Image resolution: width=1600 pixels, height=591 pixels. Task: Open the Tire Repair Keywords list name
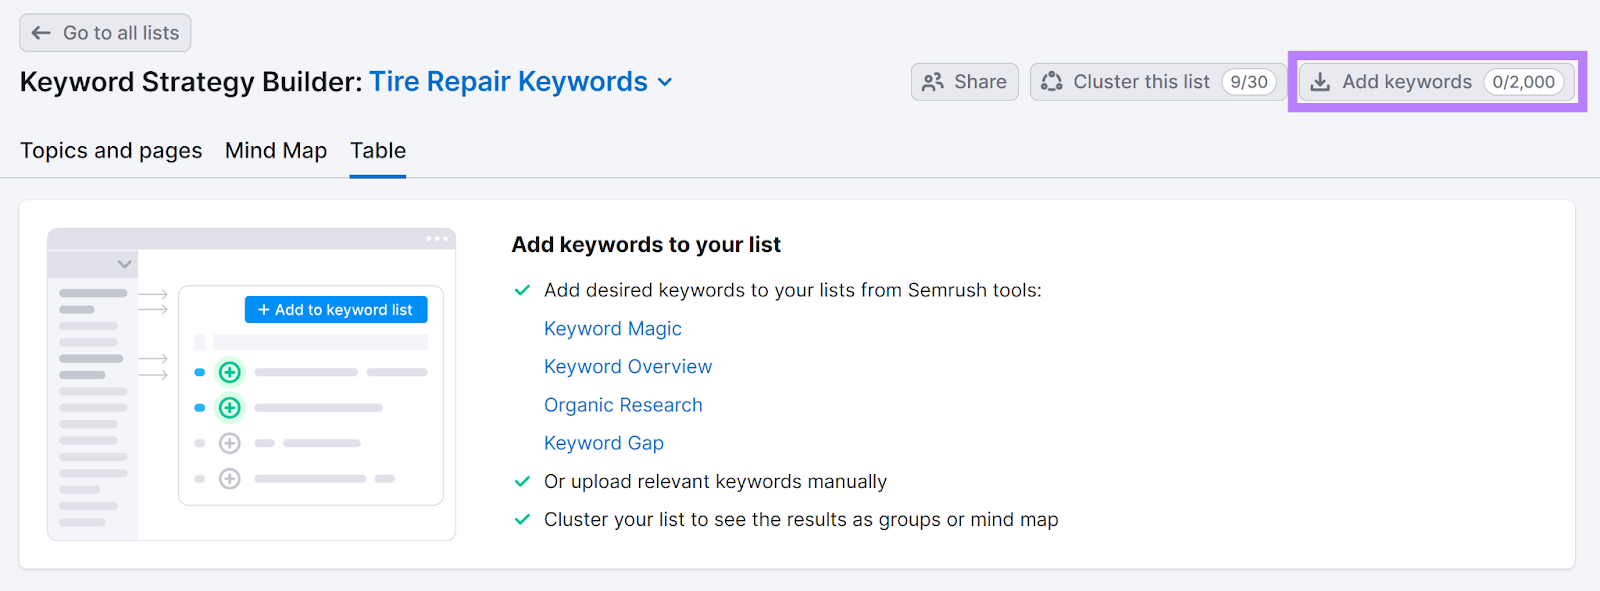pyautogui.click(x=508, y=82)
